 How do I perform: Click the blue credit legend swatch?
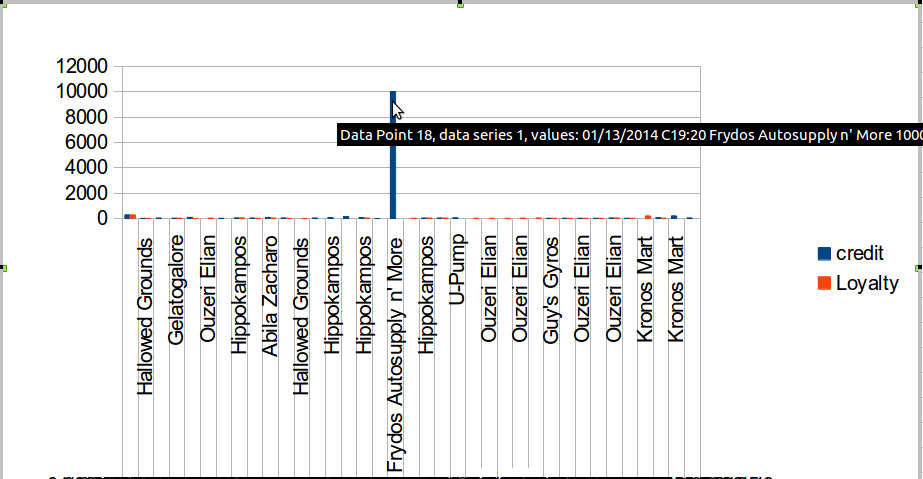pyautogui.click(x=824, y=254)
